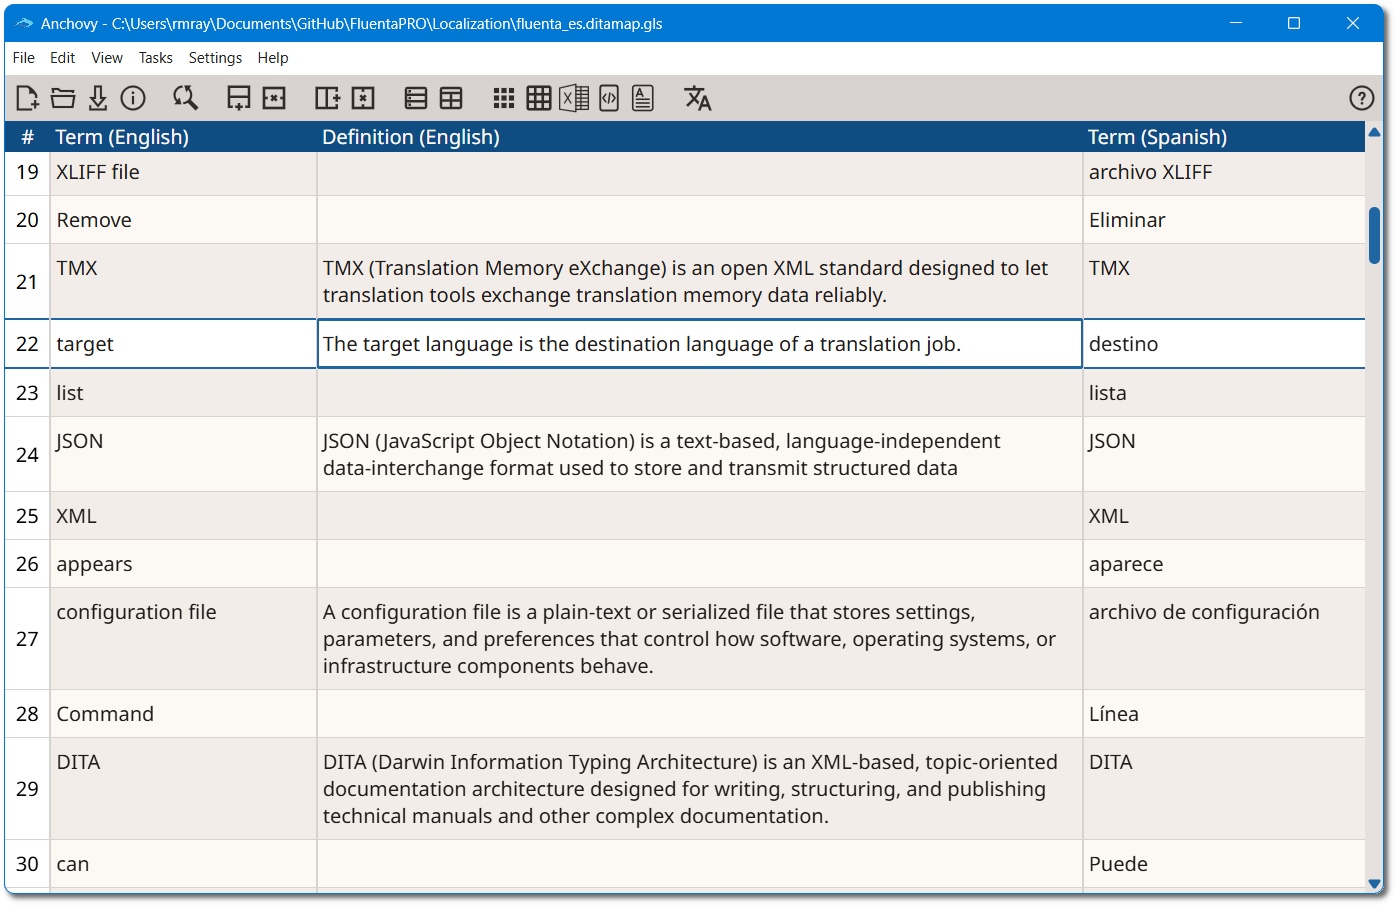Viewport: 1396px width, 906px height.
Task: Select the 'archivo XLIFF' Spanish cell
Action: pyautogui.click(x=1225, y=172)
